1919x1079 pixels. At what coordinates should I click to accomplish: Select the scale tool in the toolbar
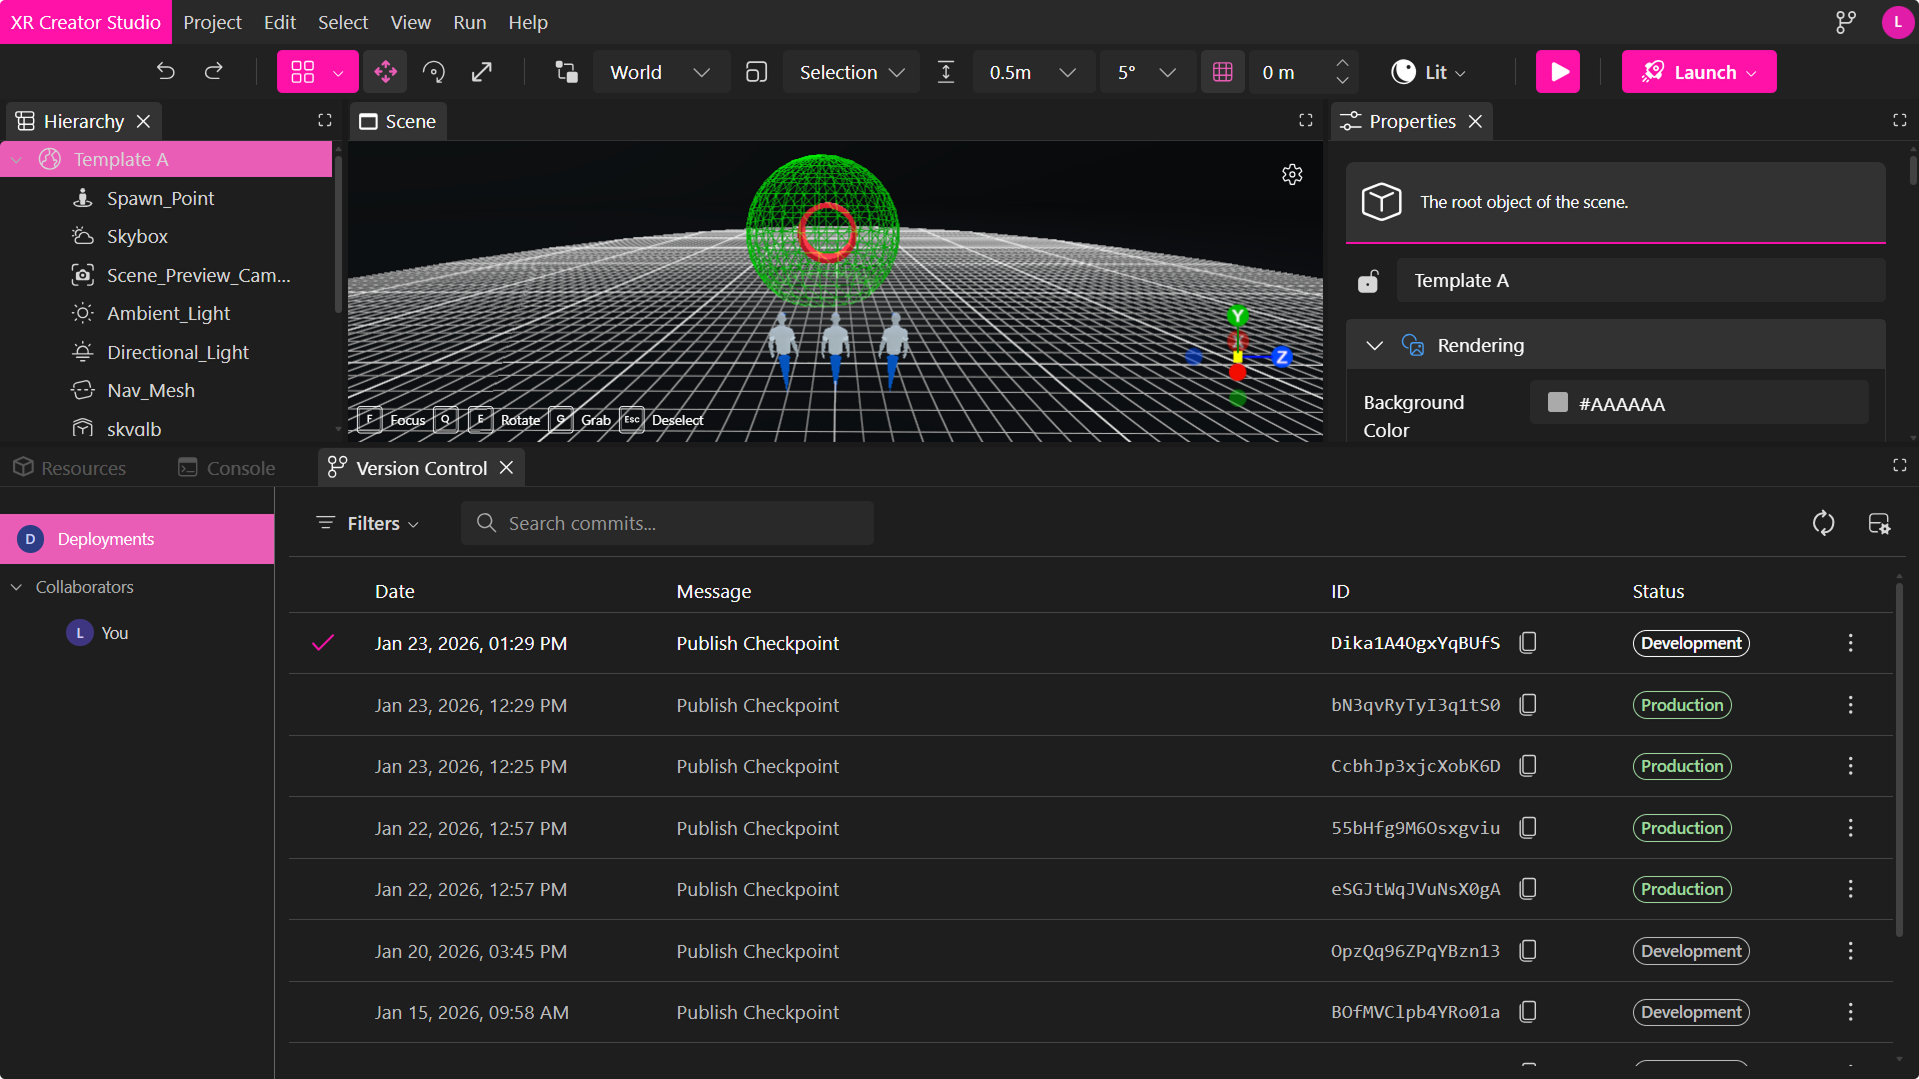[x=482, y=72]
